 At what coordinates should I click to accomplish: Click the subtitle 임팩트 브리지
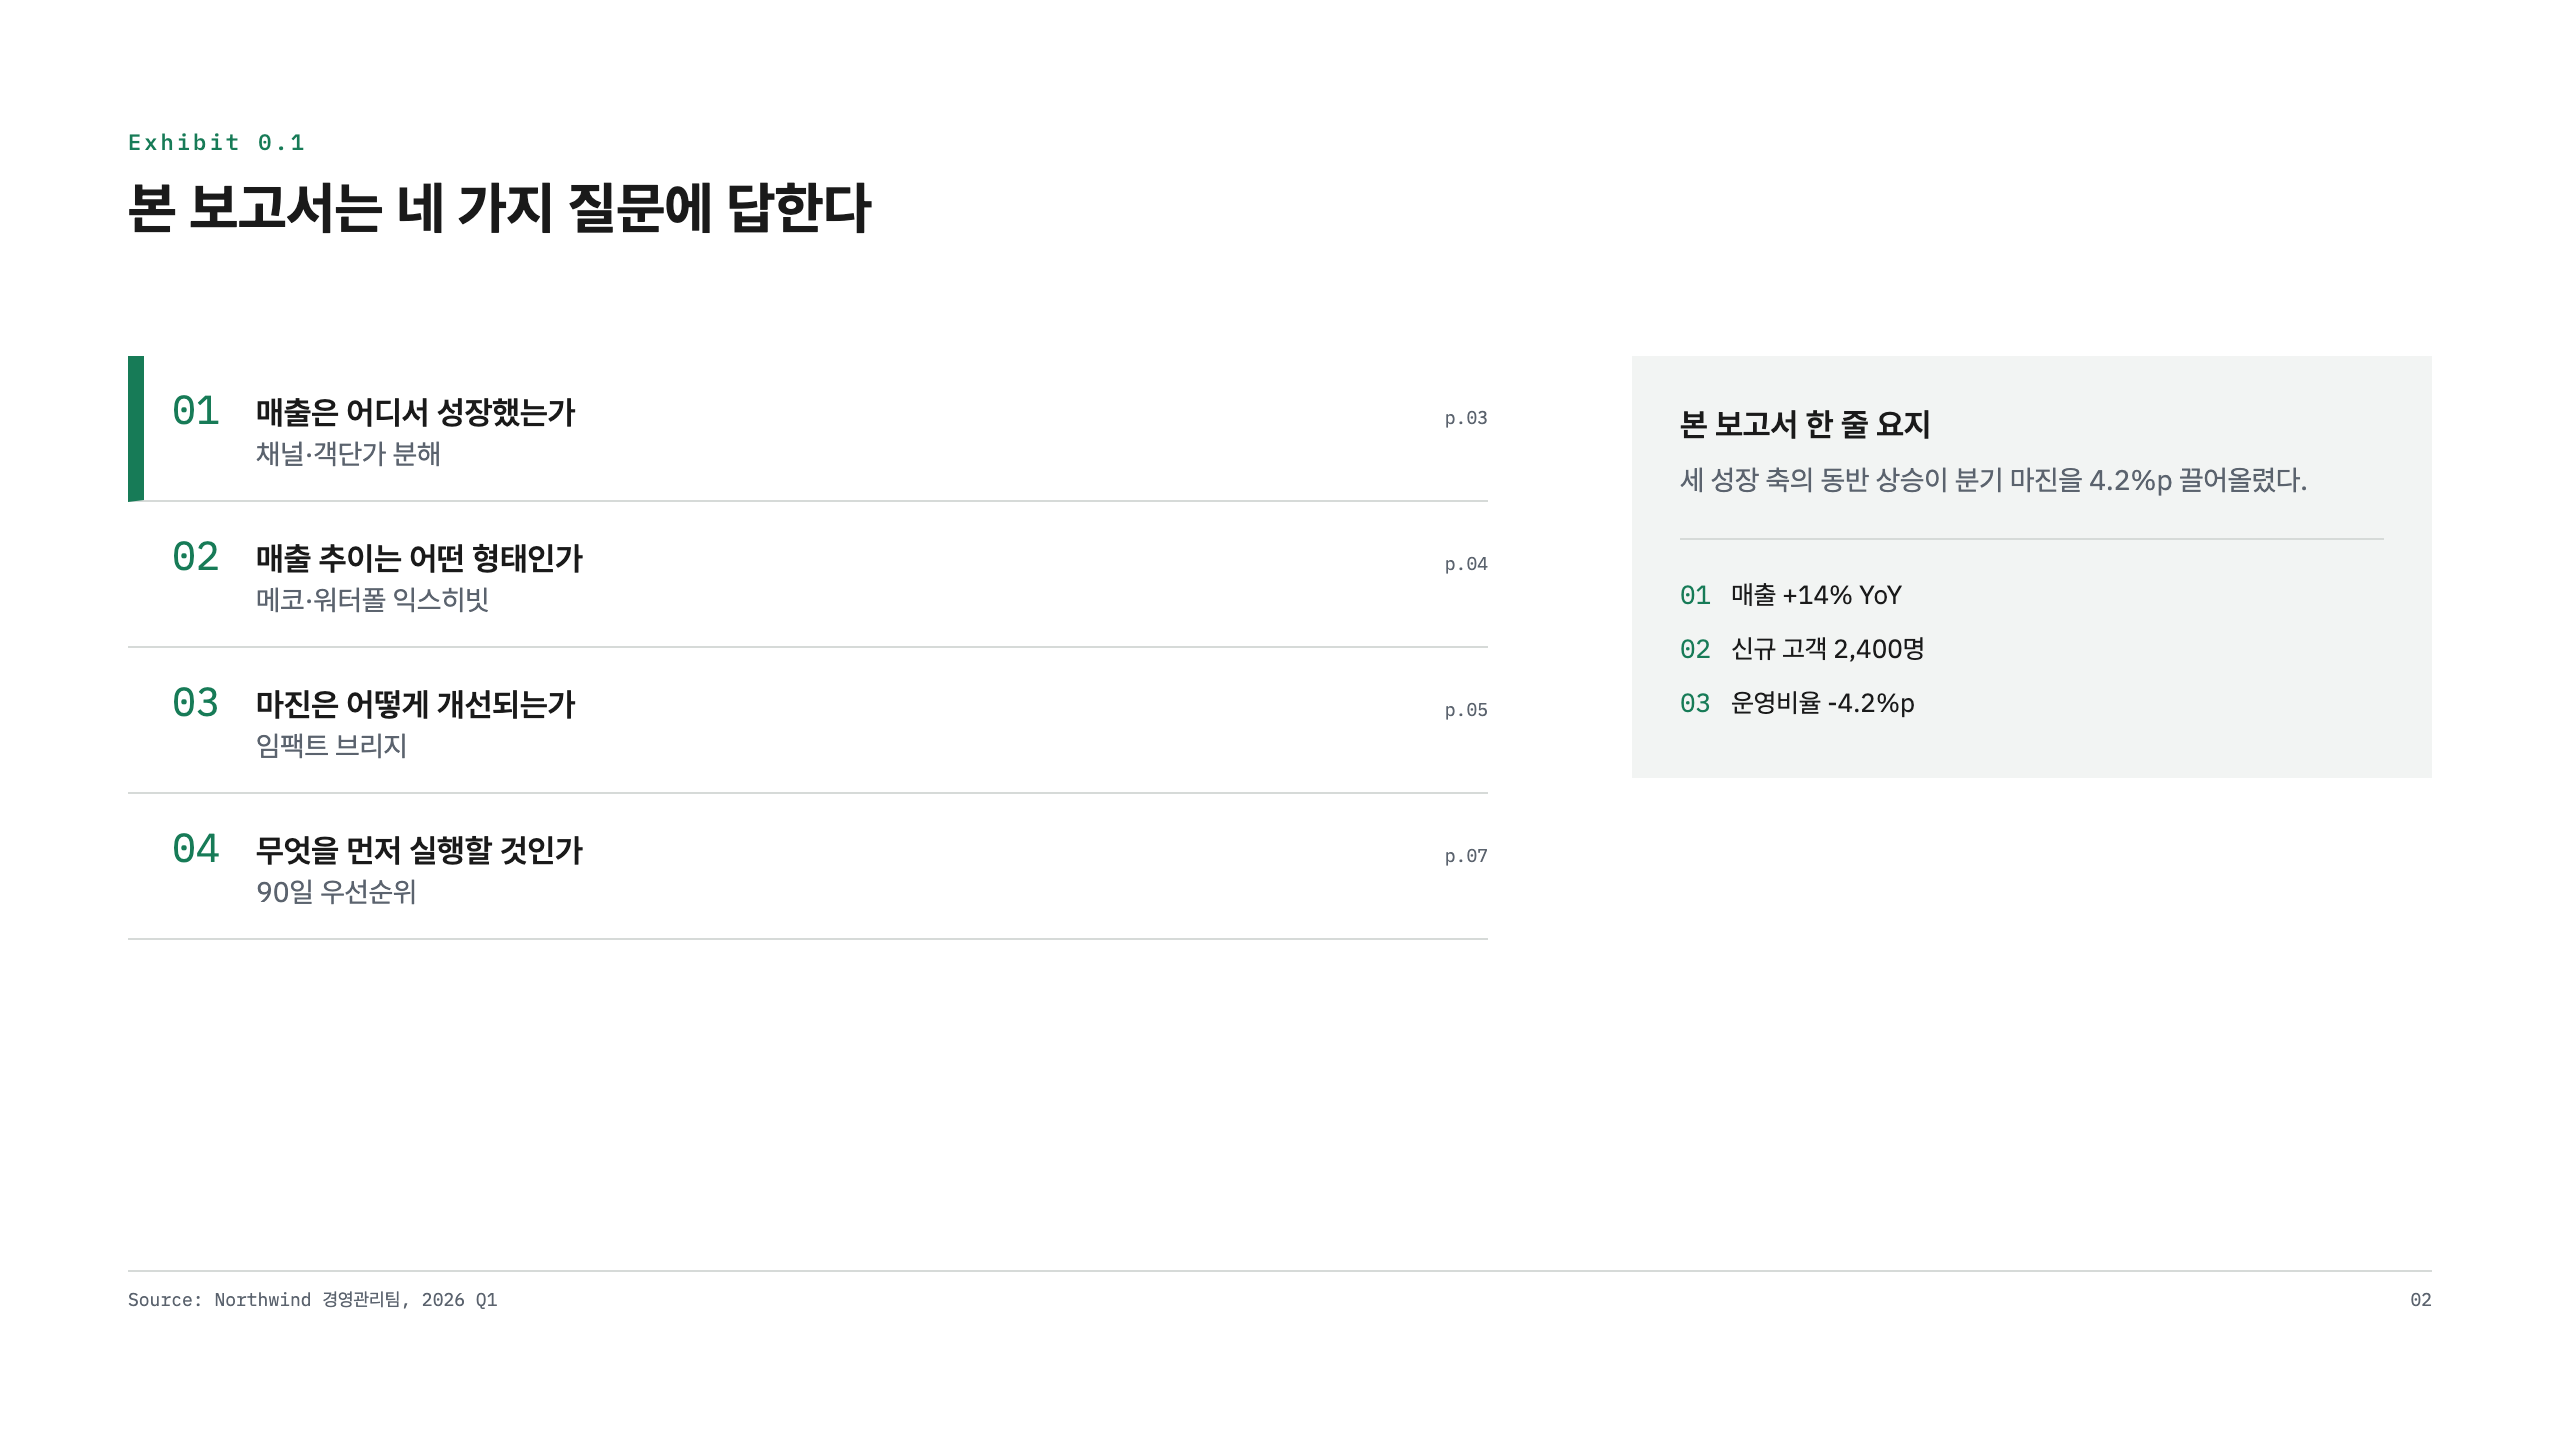(331, 746)
